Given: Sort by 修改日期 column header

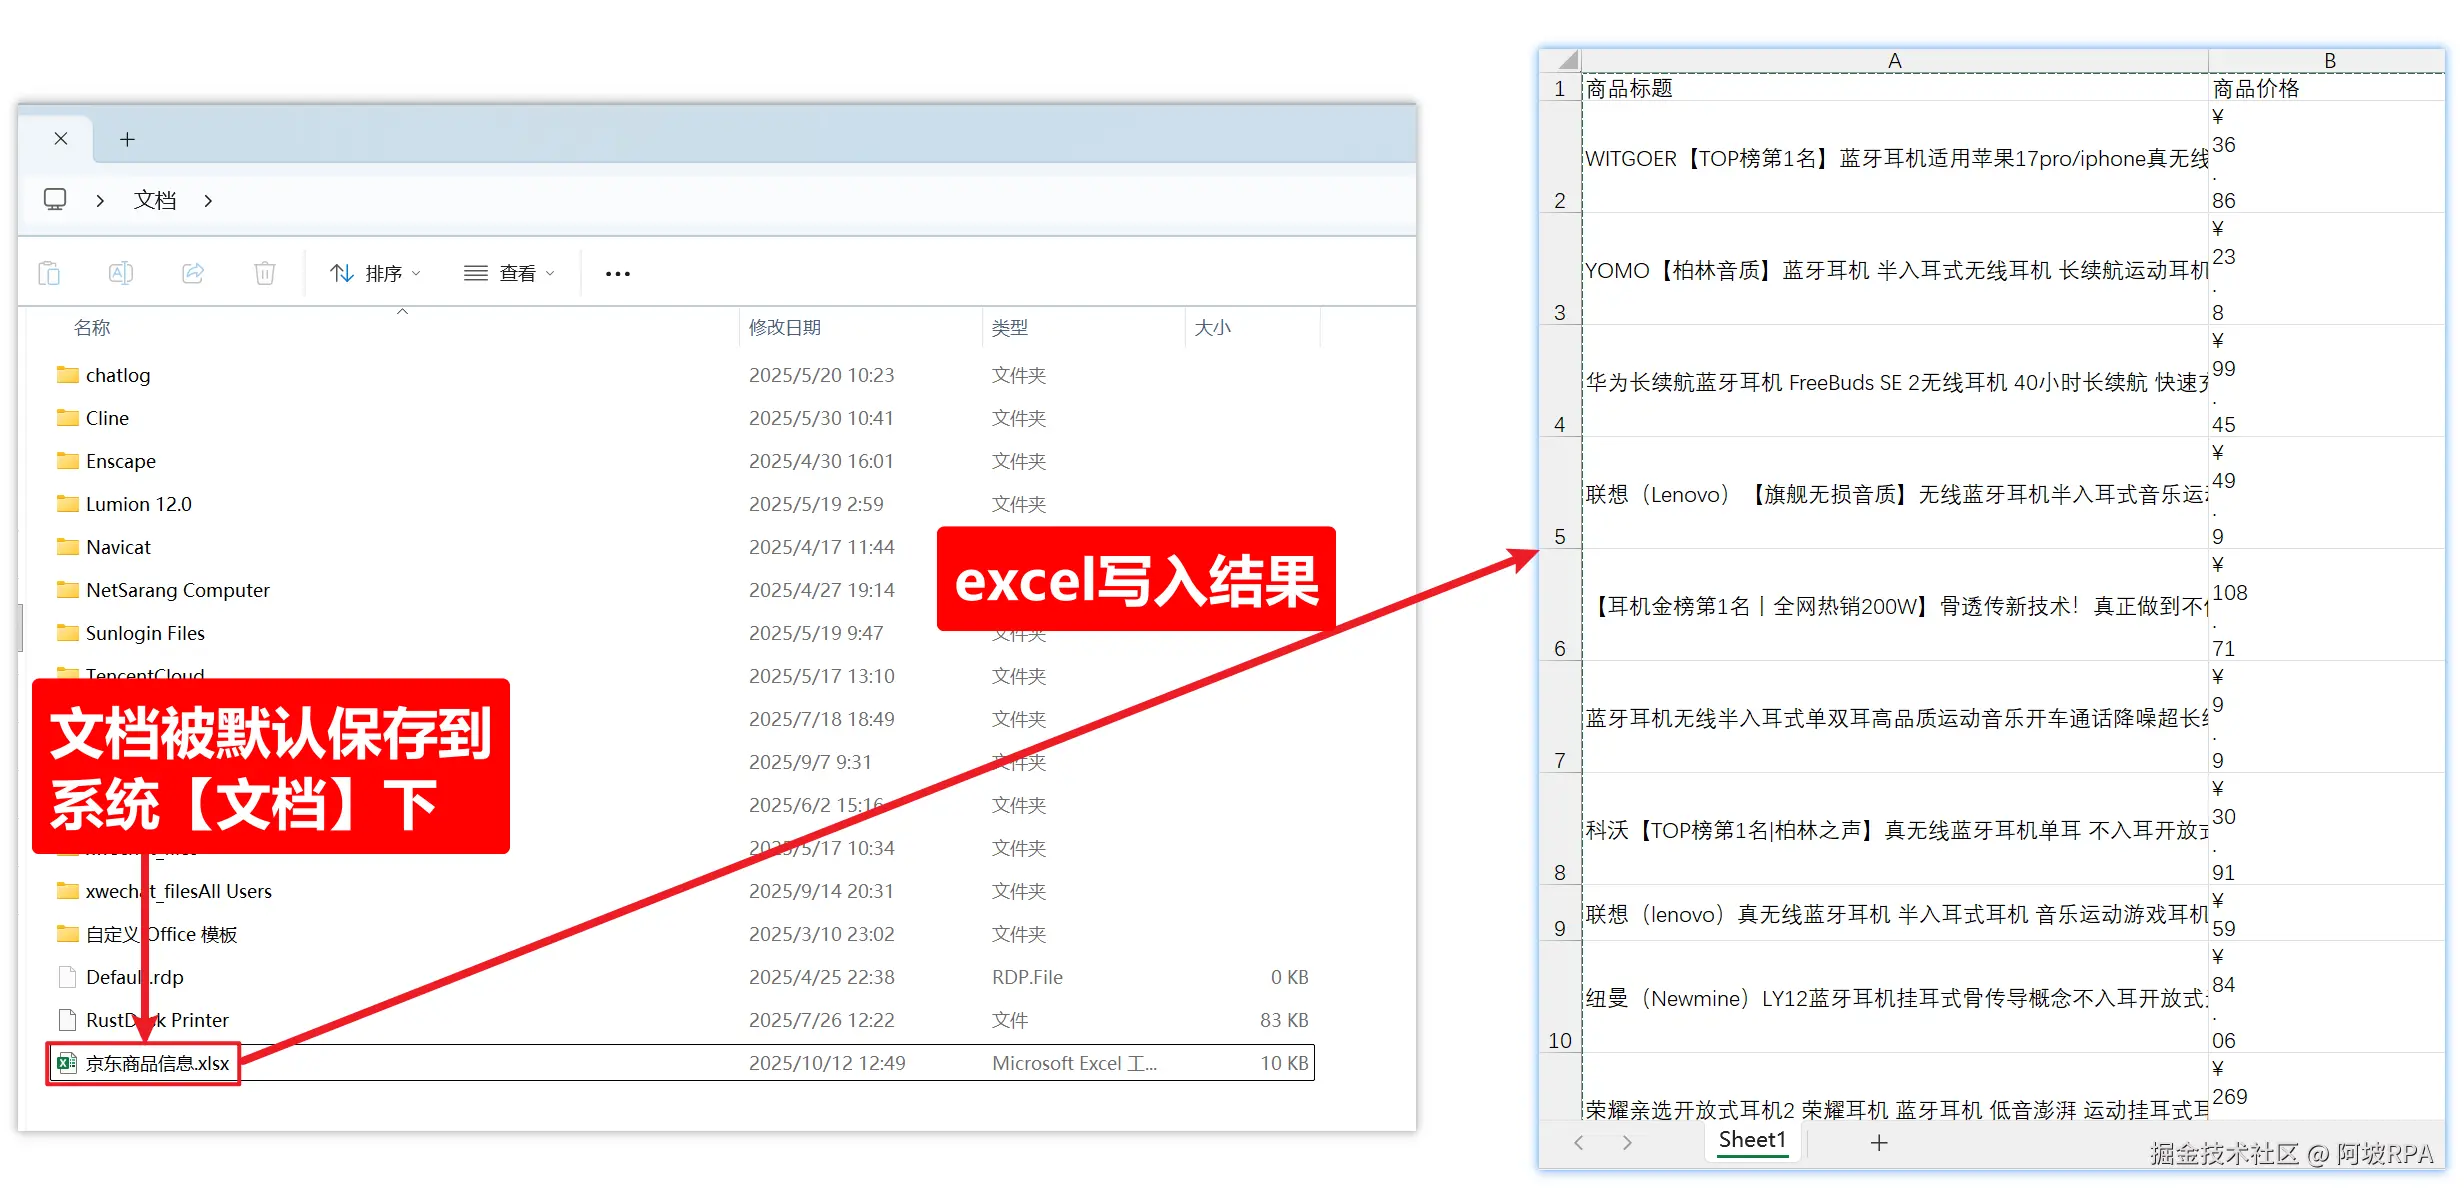Looking at the screenshot, I should (785, 328).
